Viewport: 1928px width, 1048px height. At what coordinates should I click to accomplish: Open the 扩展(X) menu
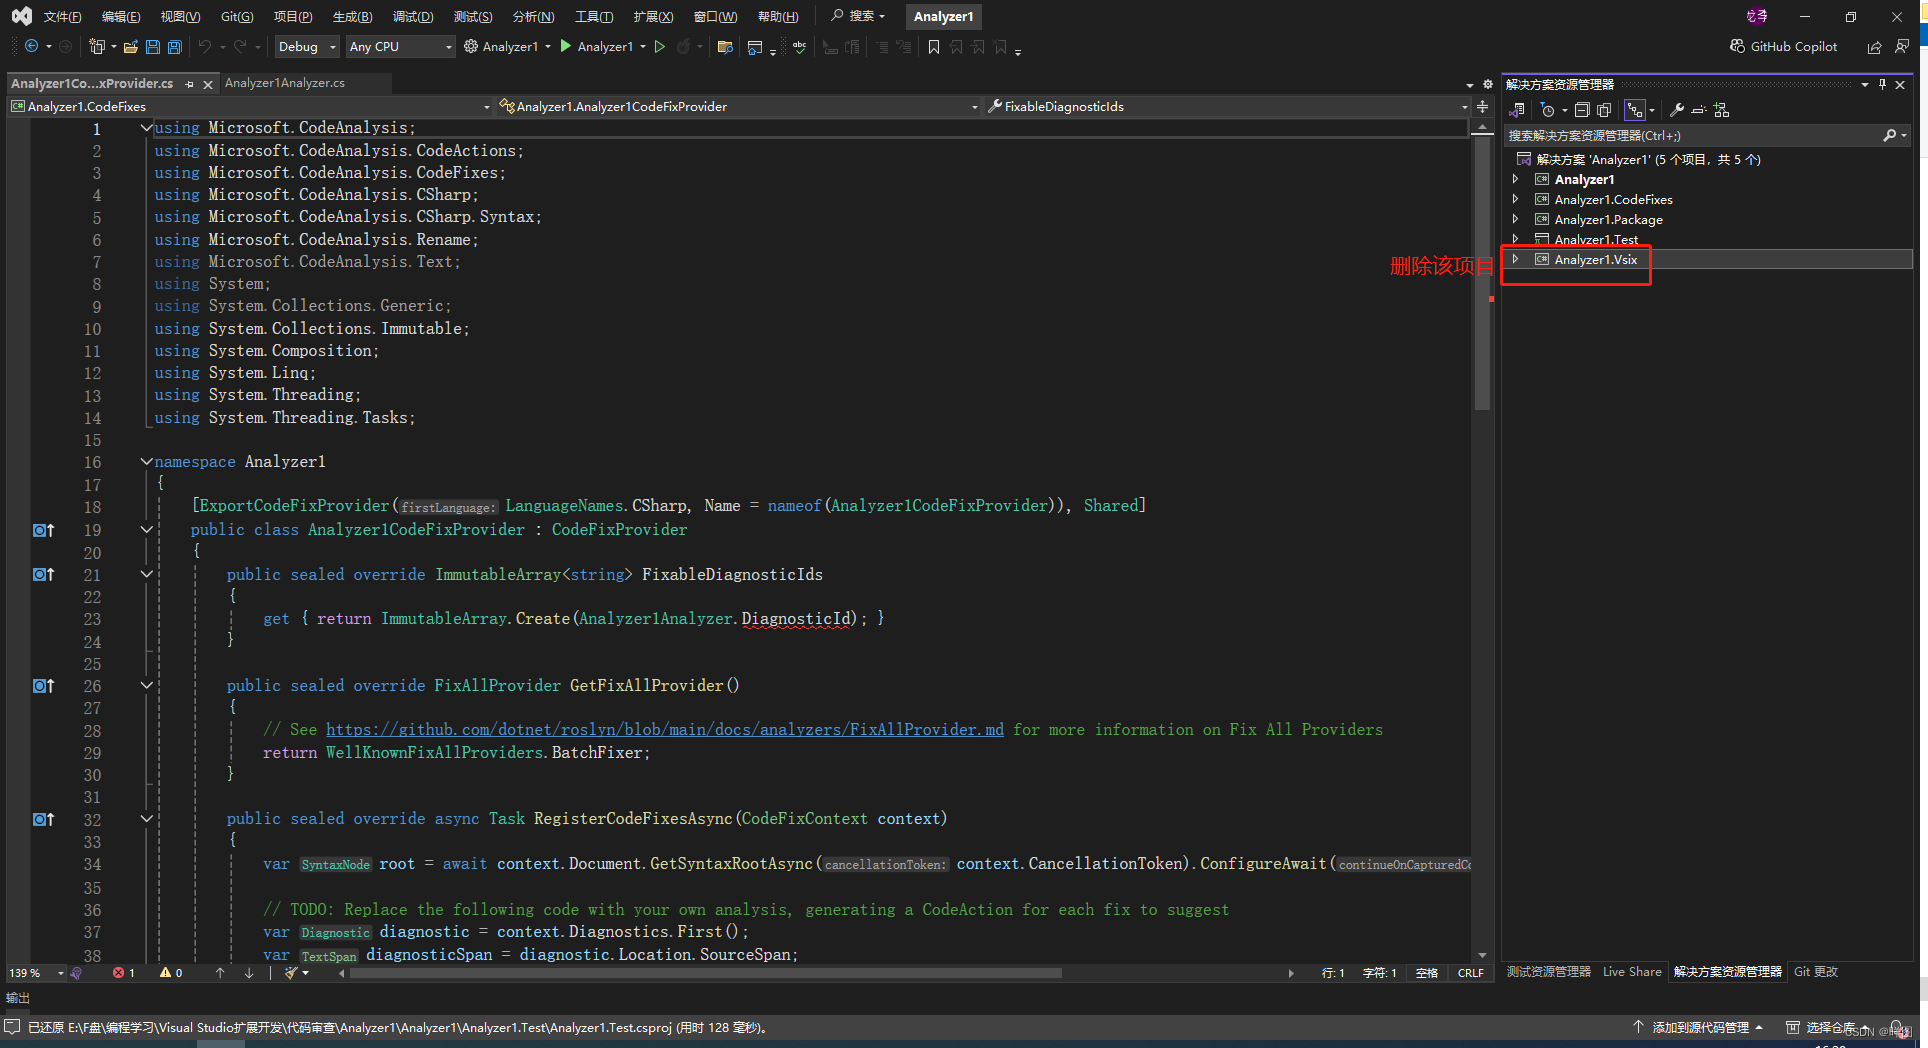[653, 16]
